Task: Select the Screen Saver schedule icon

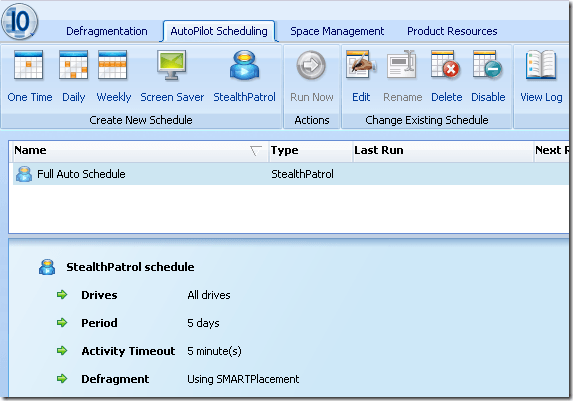Action: pos(171,65)
